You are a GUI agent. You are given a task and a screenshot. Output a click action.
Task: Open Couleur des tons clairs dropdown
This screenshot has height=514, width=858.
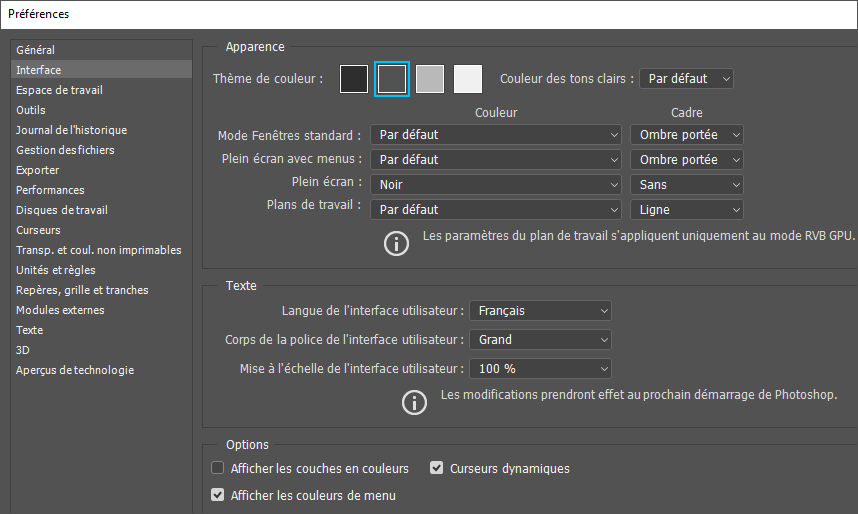pos(686,78)
